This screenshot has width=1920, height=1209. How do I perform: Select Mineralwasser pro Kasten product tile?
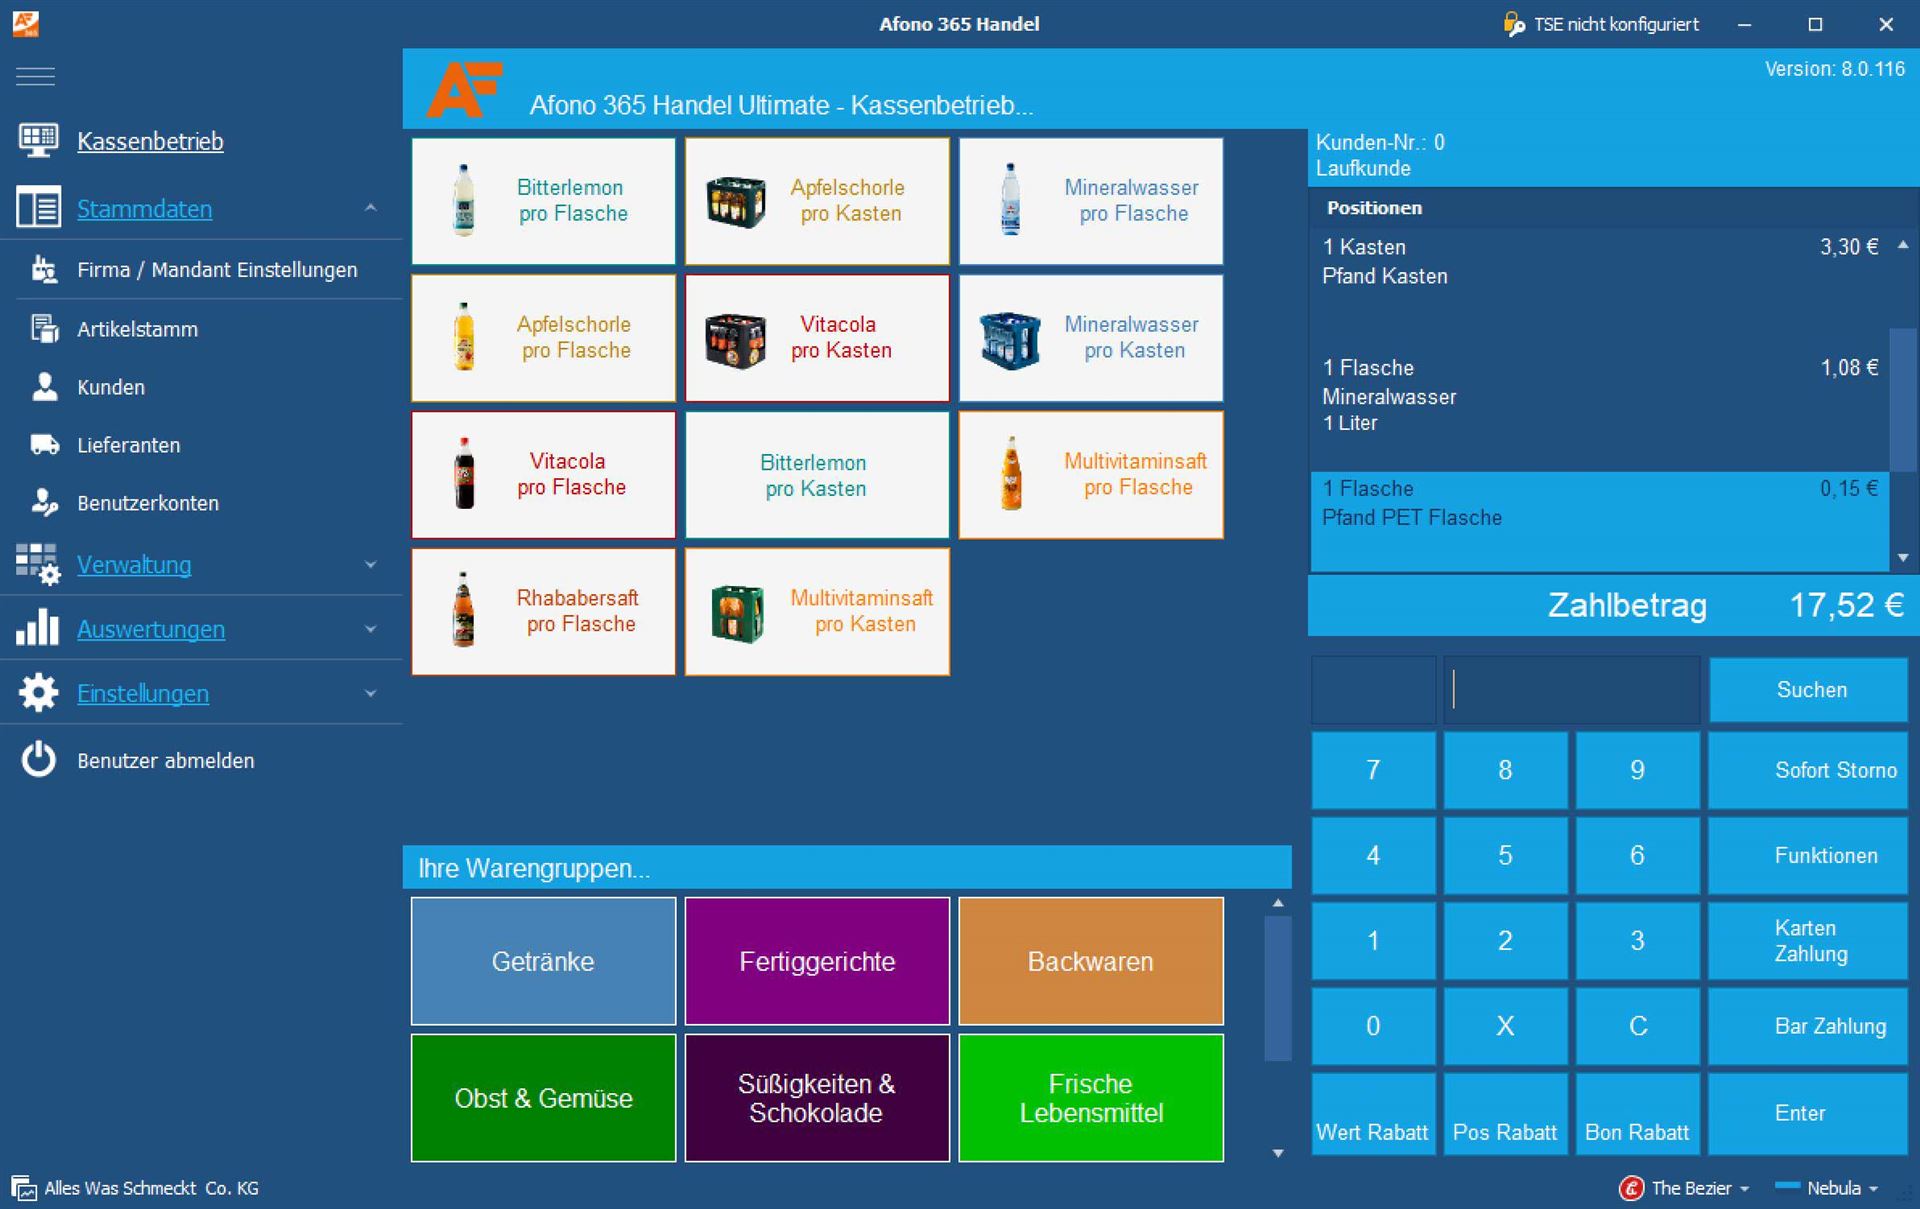1091,338
